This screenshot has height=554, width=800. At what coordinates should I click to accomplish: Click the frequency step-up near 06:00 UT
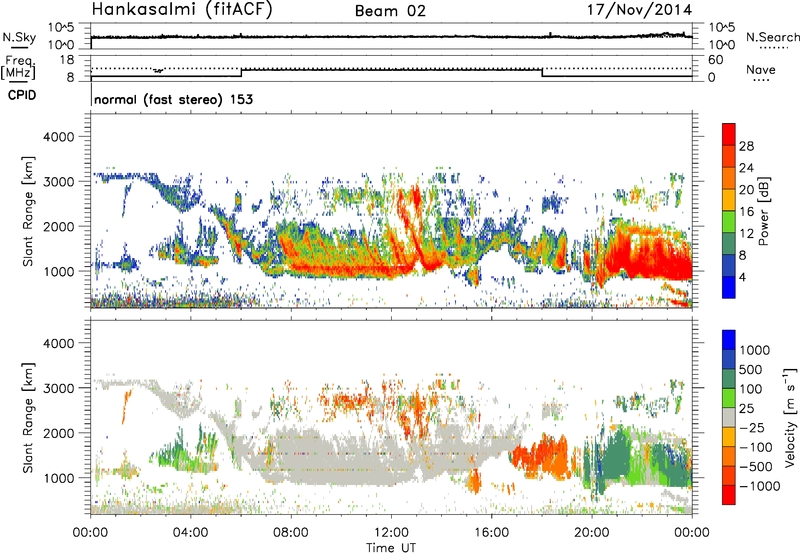pyautogui.click(x=241, y=73)
